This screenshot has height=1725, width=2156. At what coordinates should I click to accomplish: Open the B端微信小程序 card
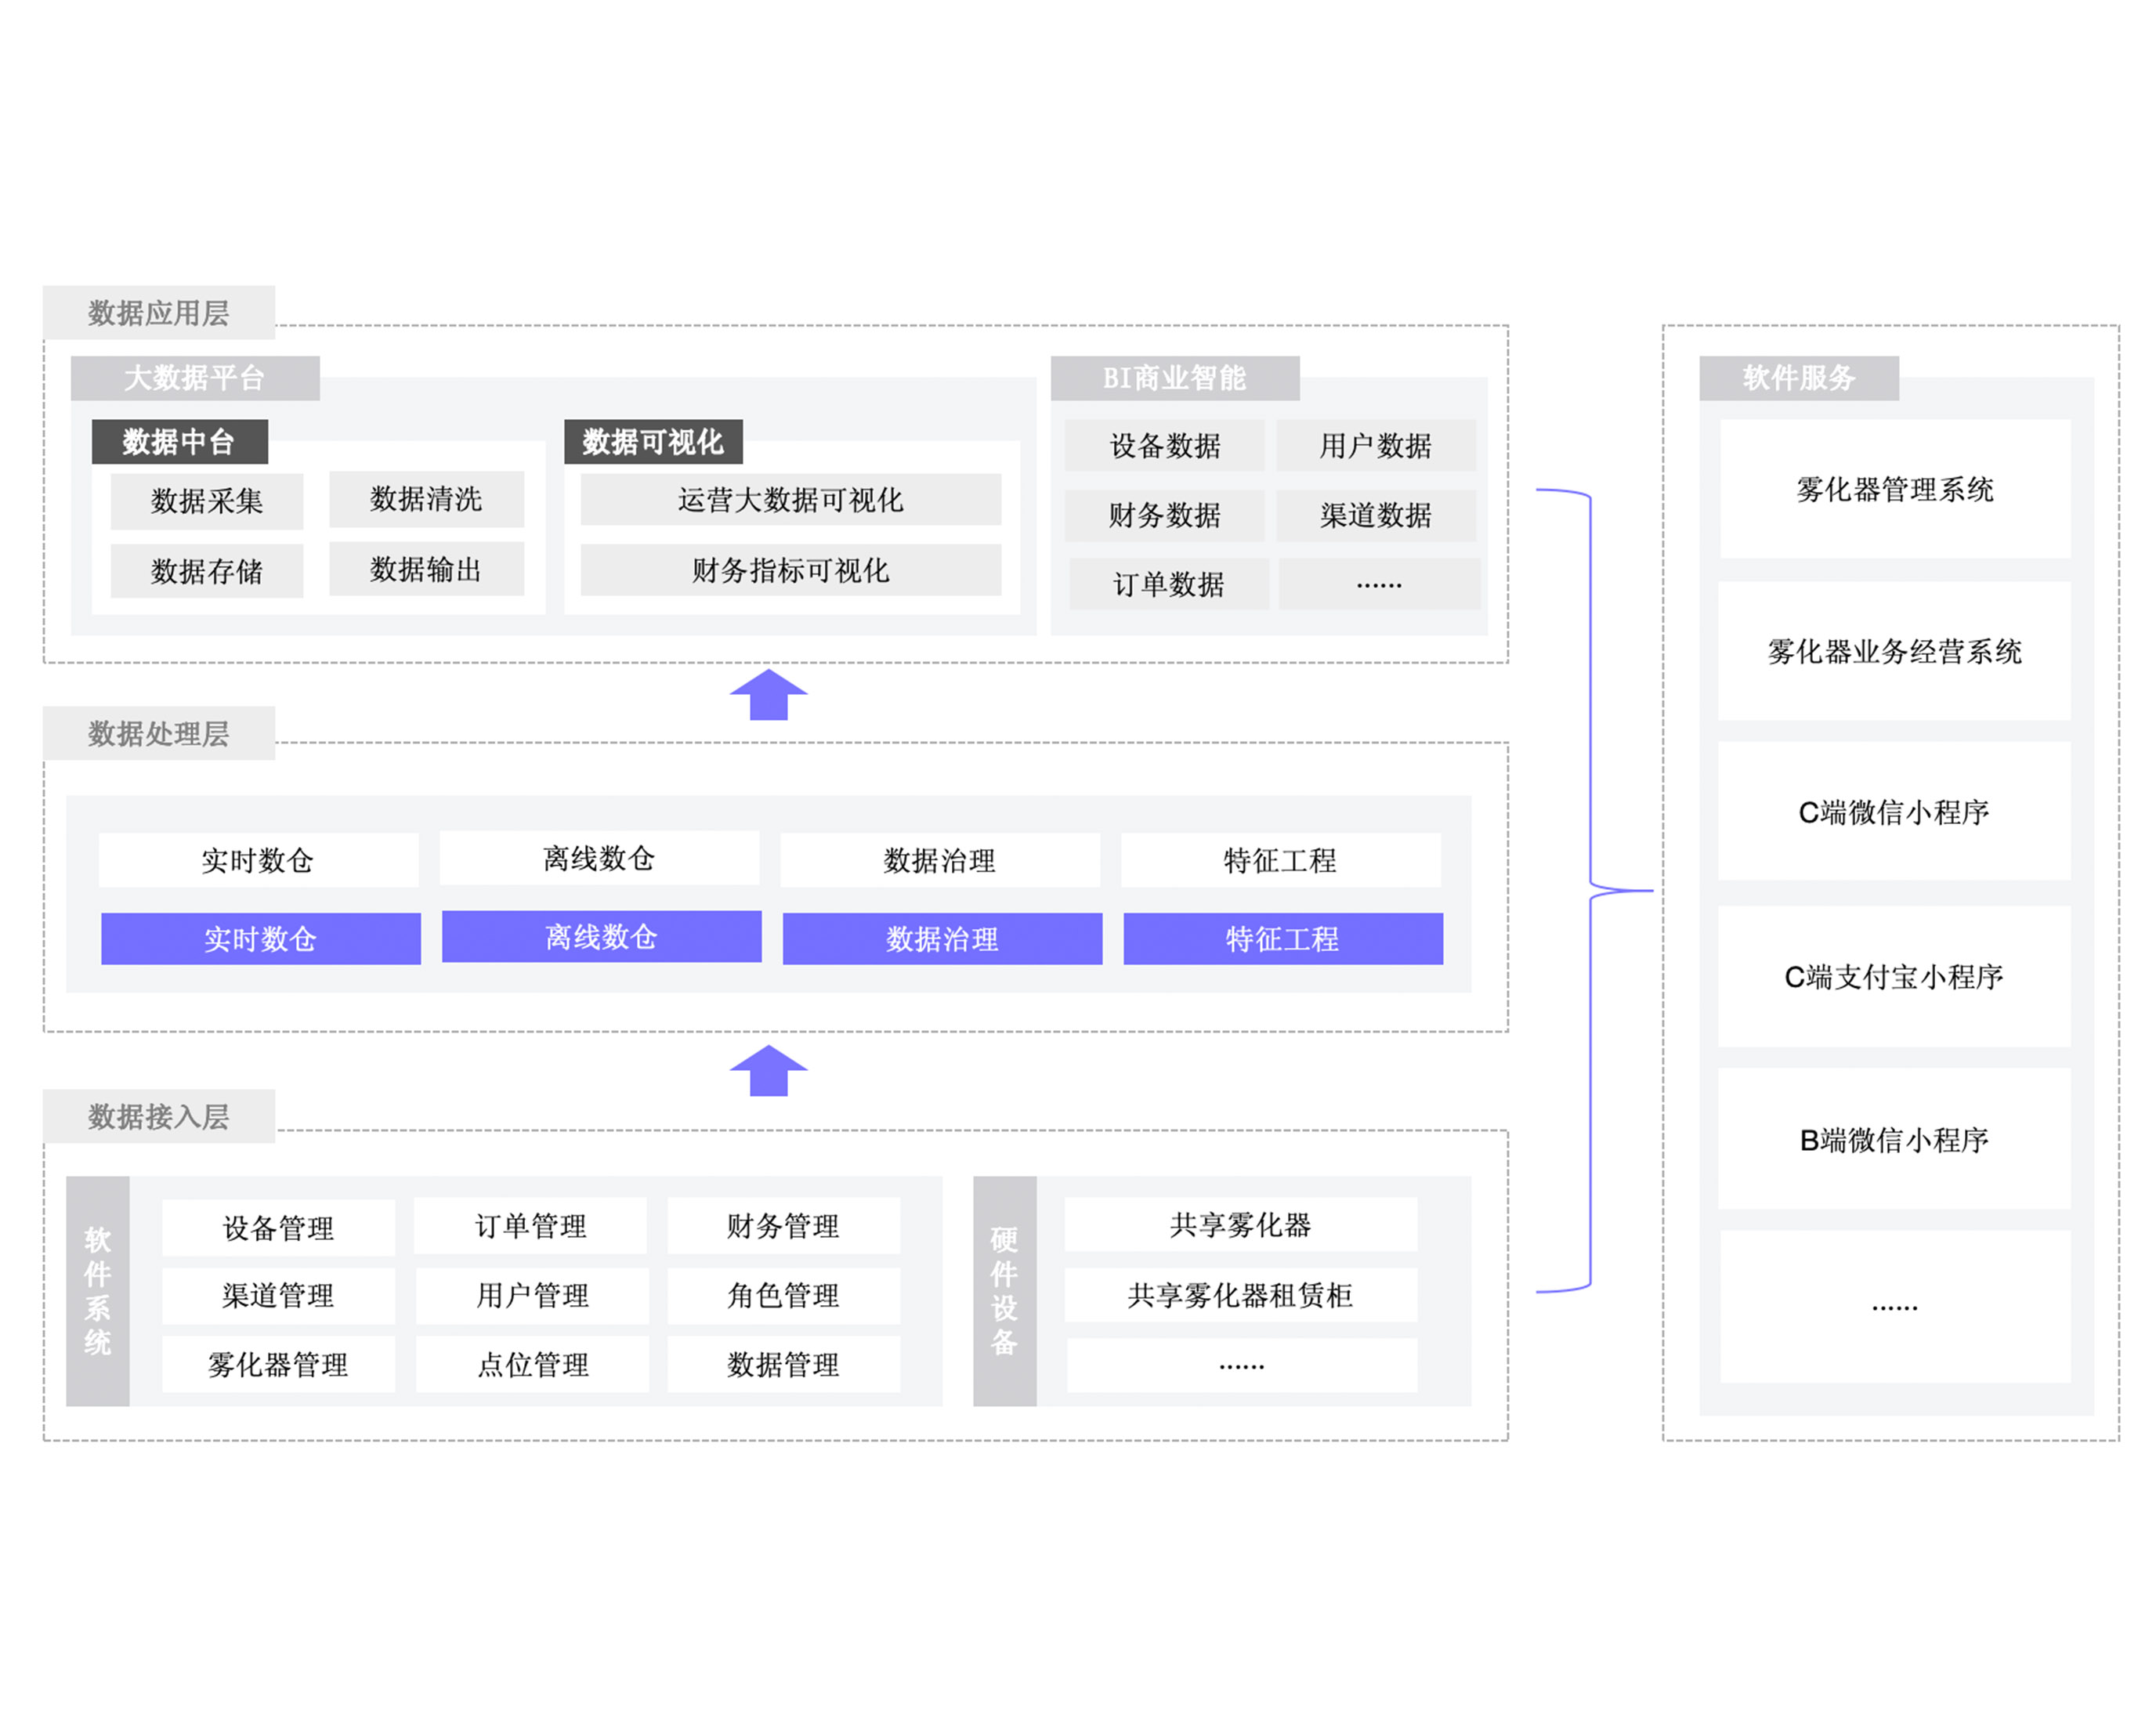(x=1895, y=1140)
